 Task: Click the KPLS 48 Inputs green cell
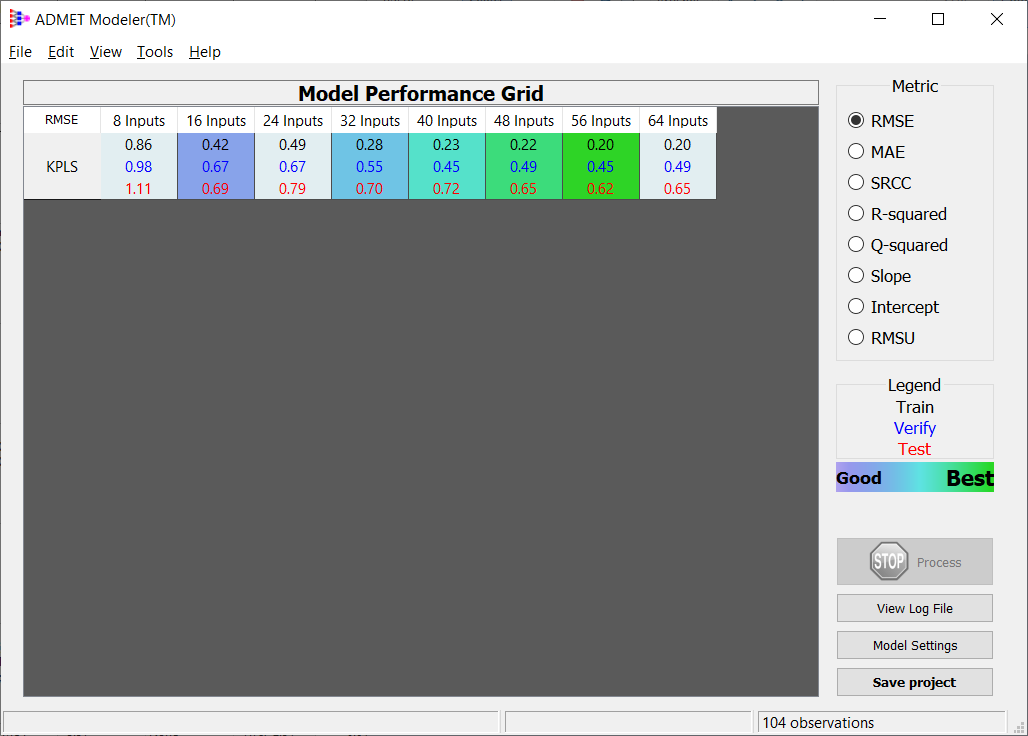tap(524, 166)
